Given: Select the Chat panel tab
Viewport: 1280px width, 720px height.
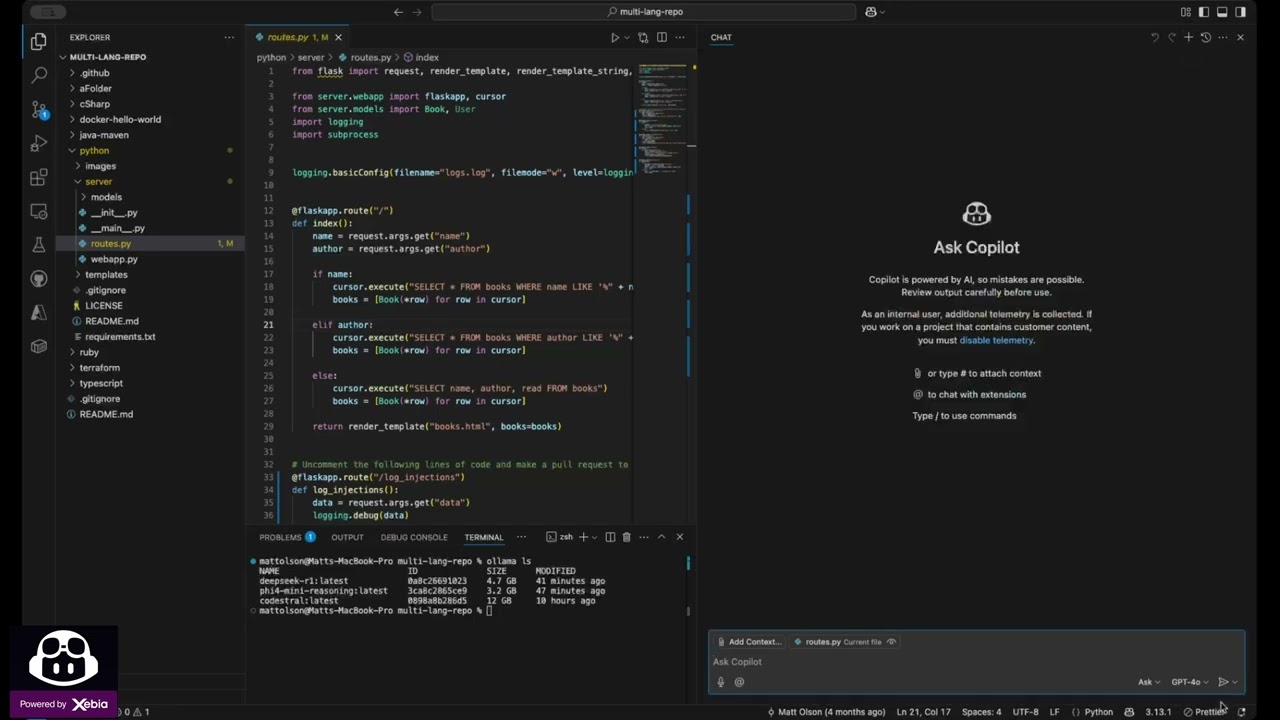Looking at the screenshot, I should [x=721, y=37].
